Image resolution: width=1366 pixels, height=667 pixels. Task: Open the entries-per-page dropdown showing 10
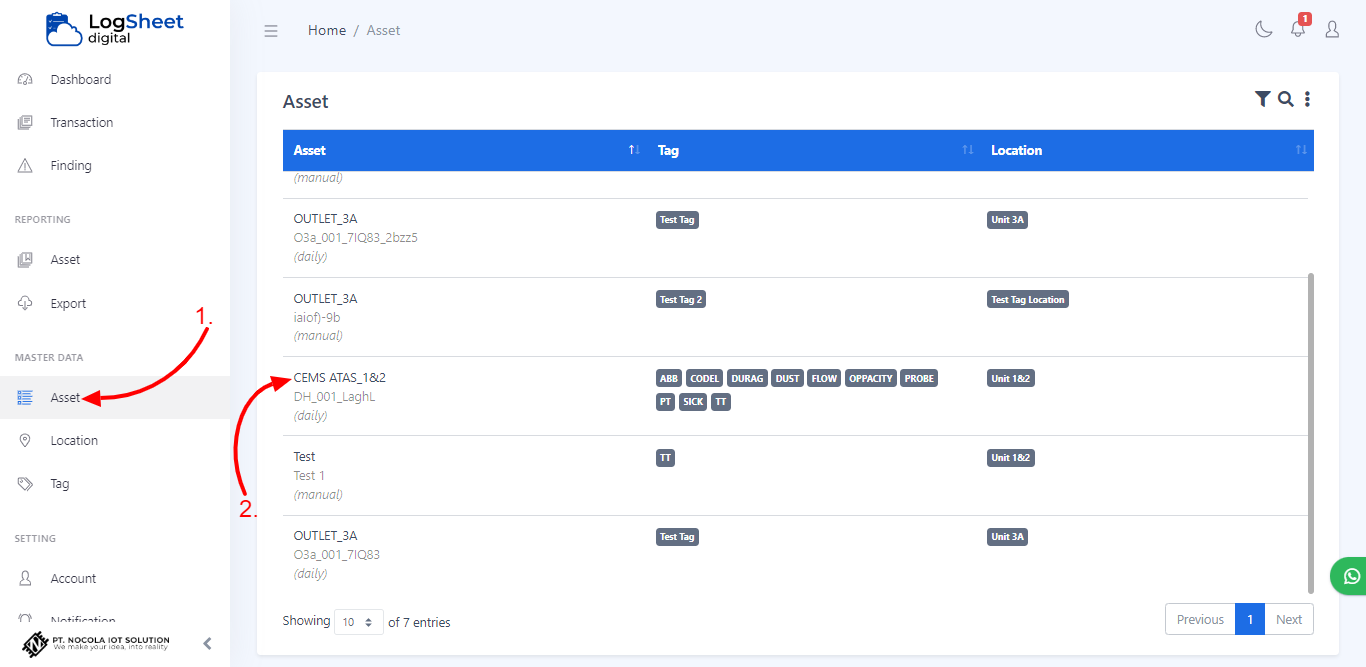point(358,622)
